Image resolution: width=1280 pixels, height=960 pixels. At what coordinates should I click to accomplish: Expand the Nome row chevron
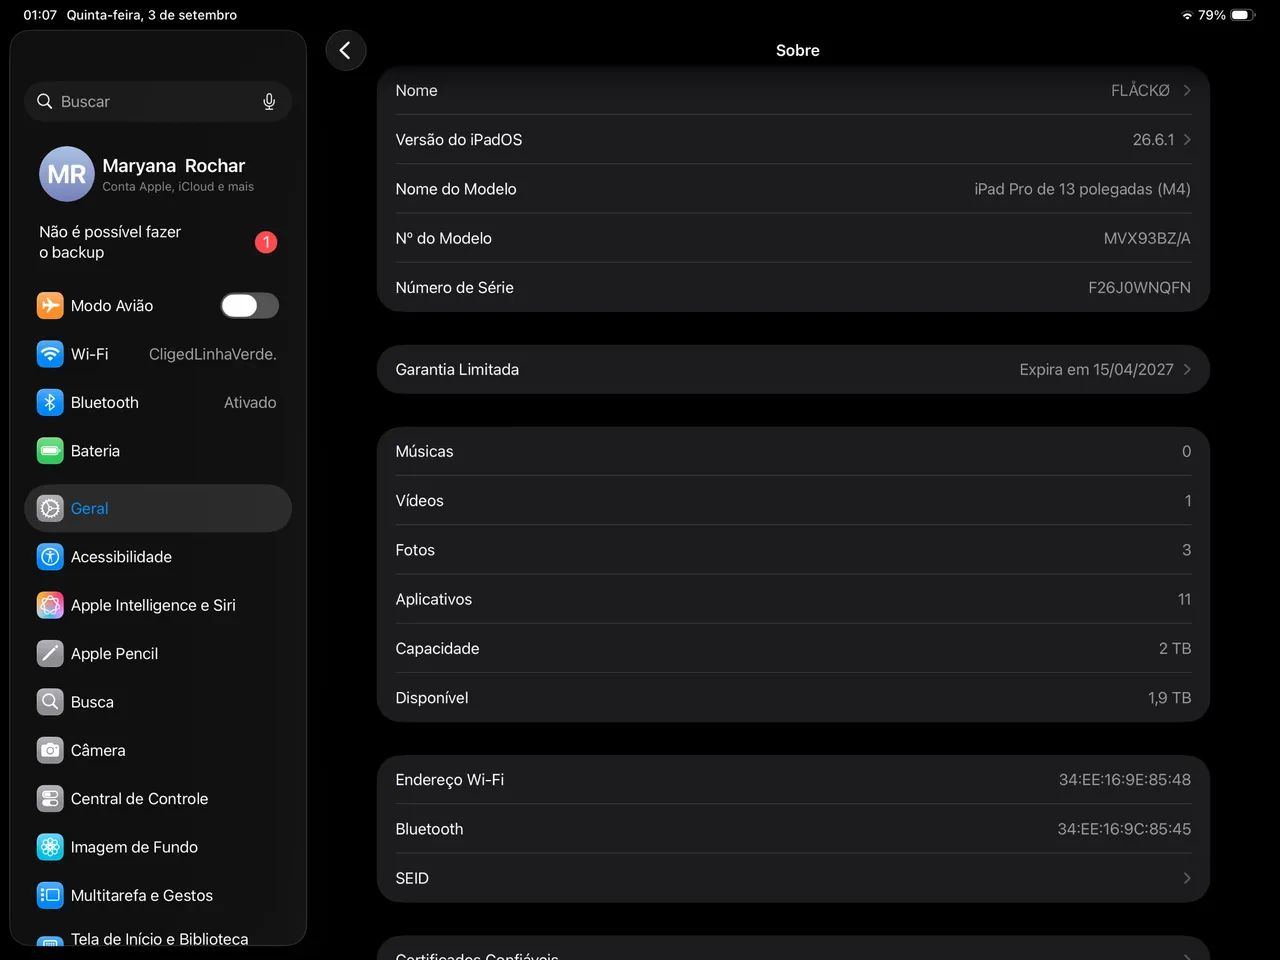click(1187, 90)
